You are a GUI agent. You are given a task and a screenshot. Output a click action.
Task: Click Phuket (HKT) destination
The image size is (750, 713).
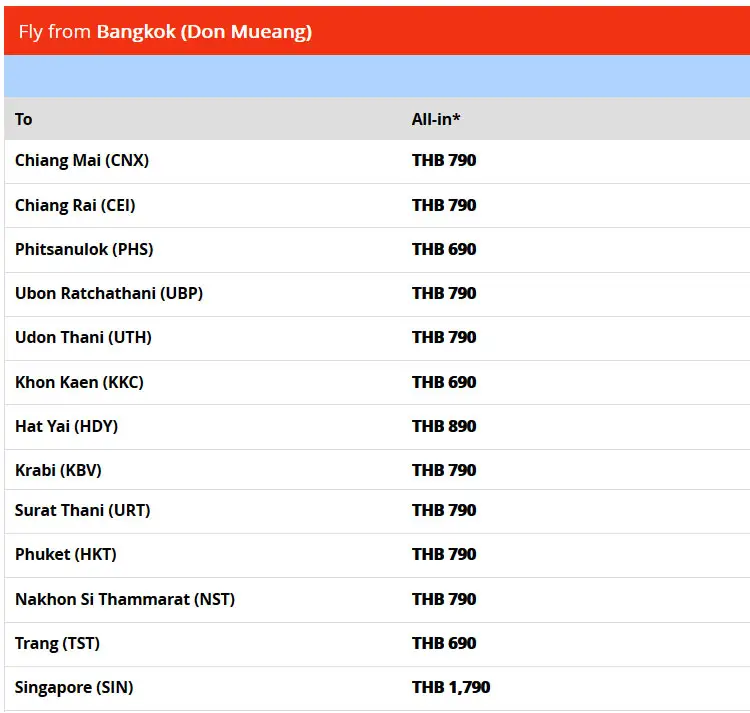66,554
